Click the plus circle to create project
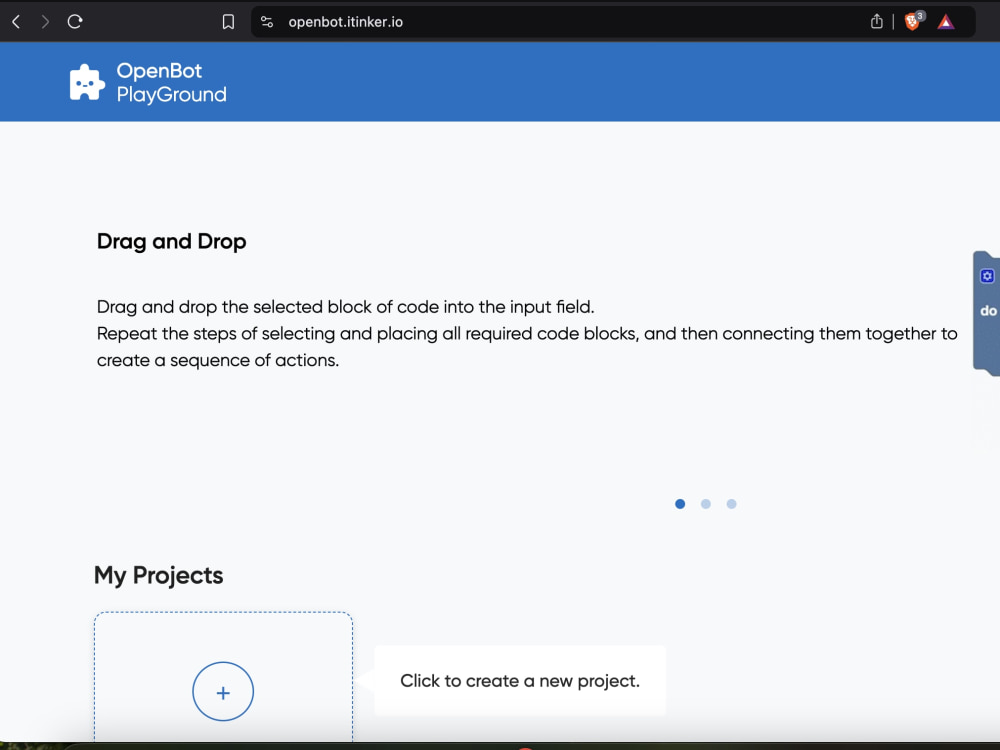Screen dimensions: 1000x750 [x=223, y=692]
